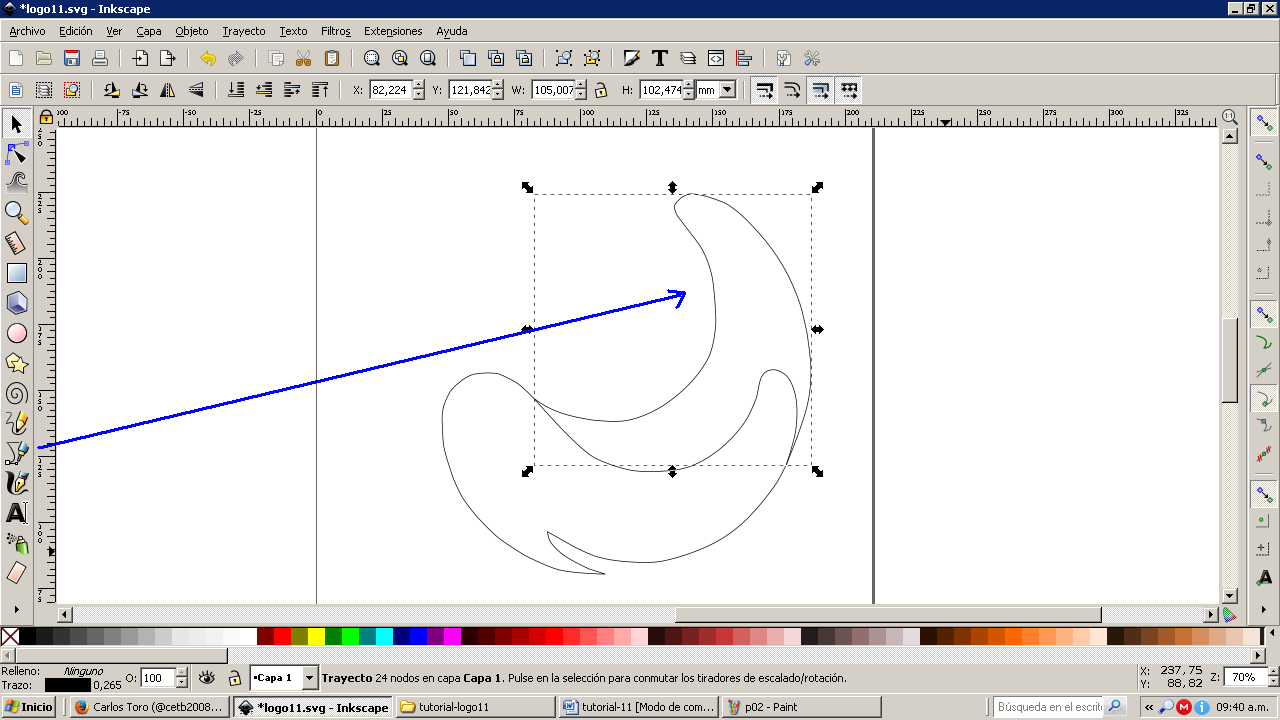
Task: Toggle move patterns with object
Action: [848, 90]
